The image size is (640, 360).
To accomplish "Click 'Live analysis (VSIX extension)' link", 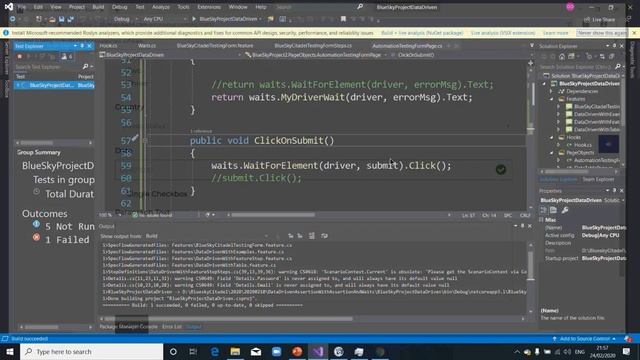I will pyautogui.click(x=503, y=33).
